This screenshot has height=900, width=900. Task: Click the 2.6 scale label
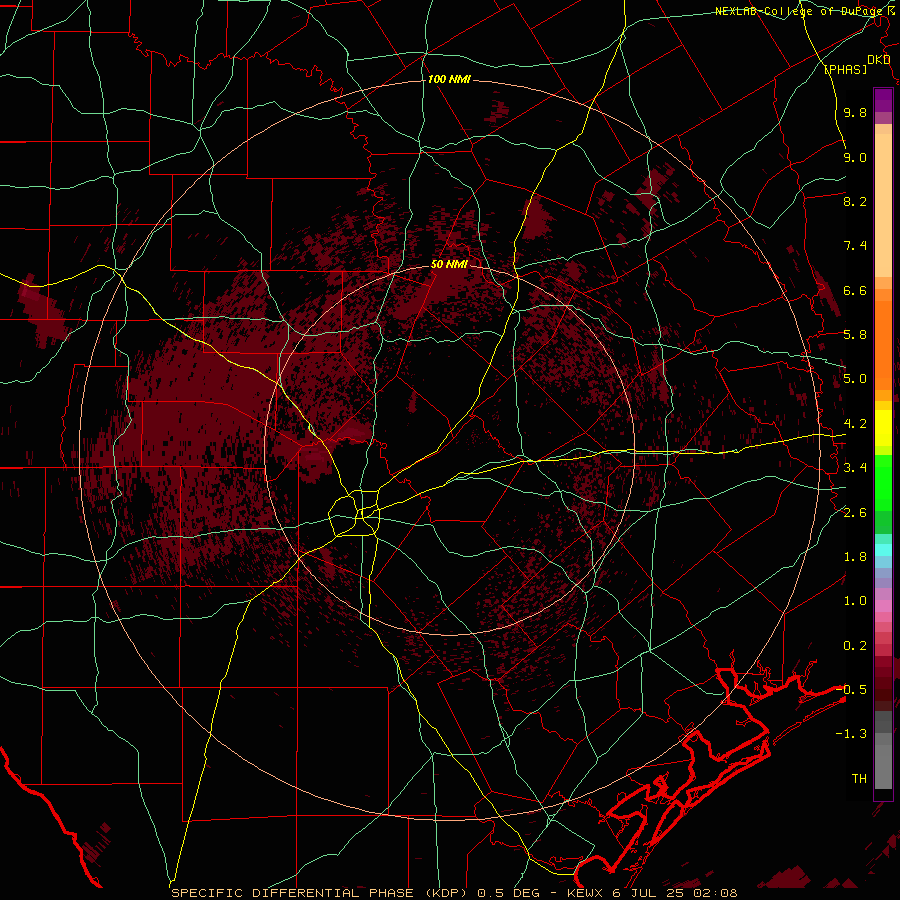coord(855,513)
